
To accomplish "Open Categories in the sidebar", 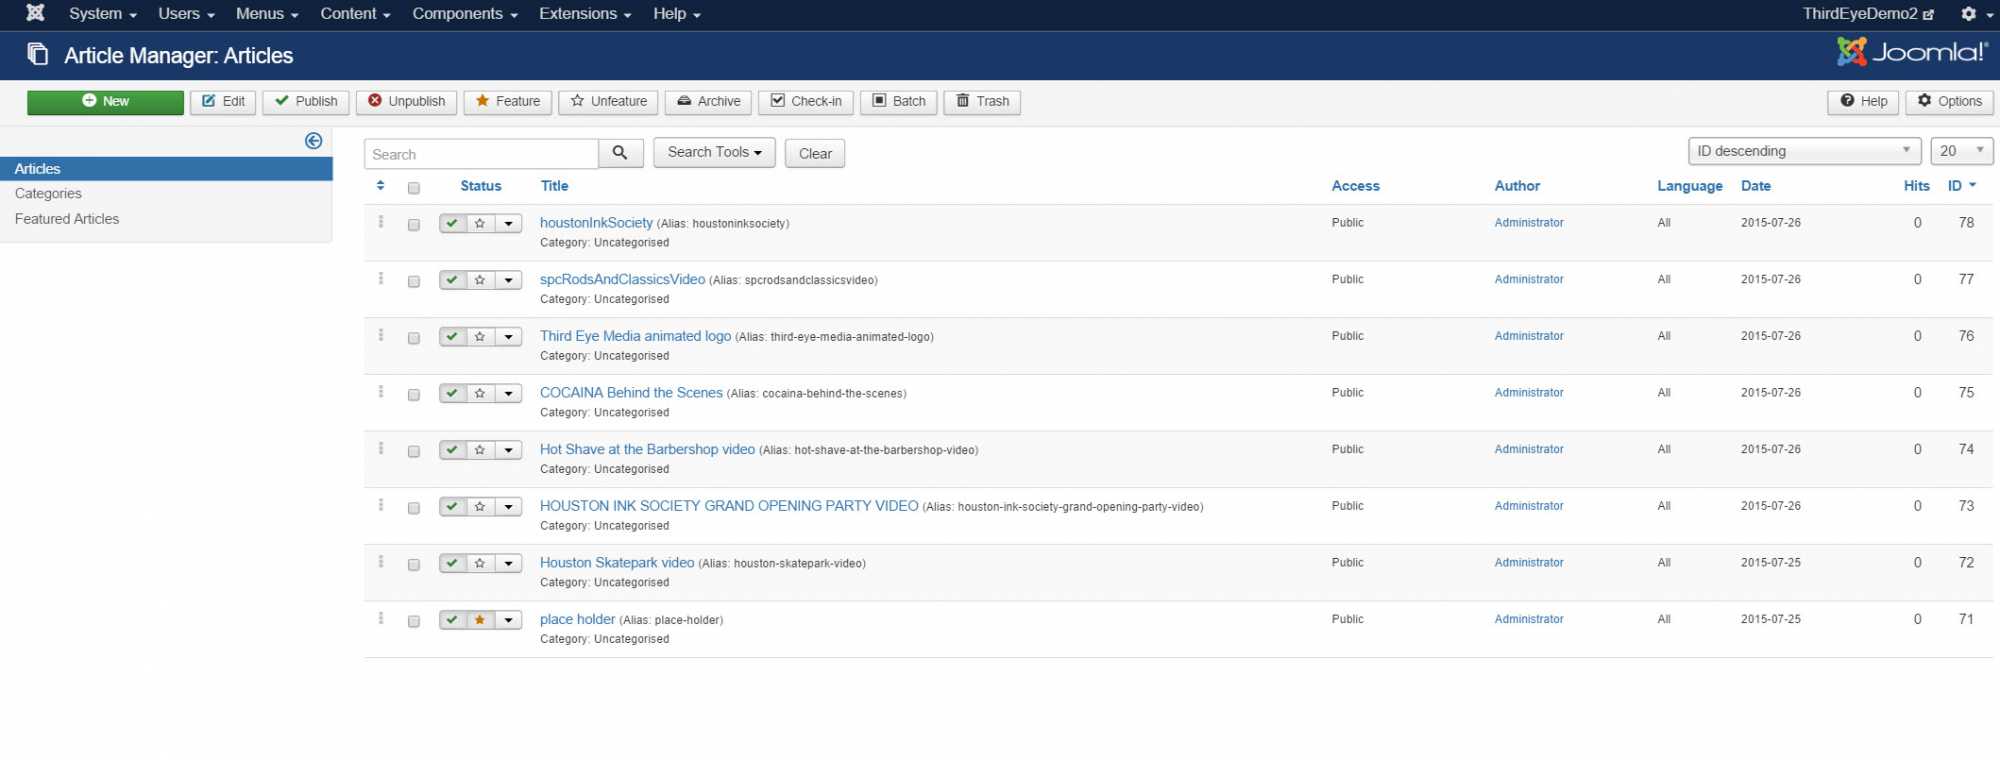I will (x=48, y=194).
